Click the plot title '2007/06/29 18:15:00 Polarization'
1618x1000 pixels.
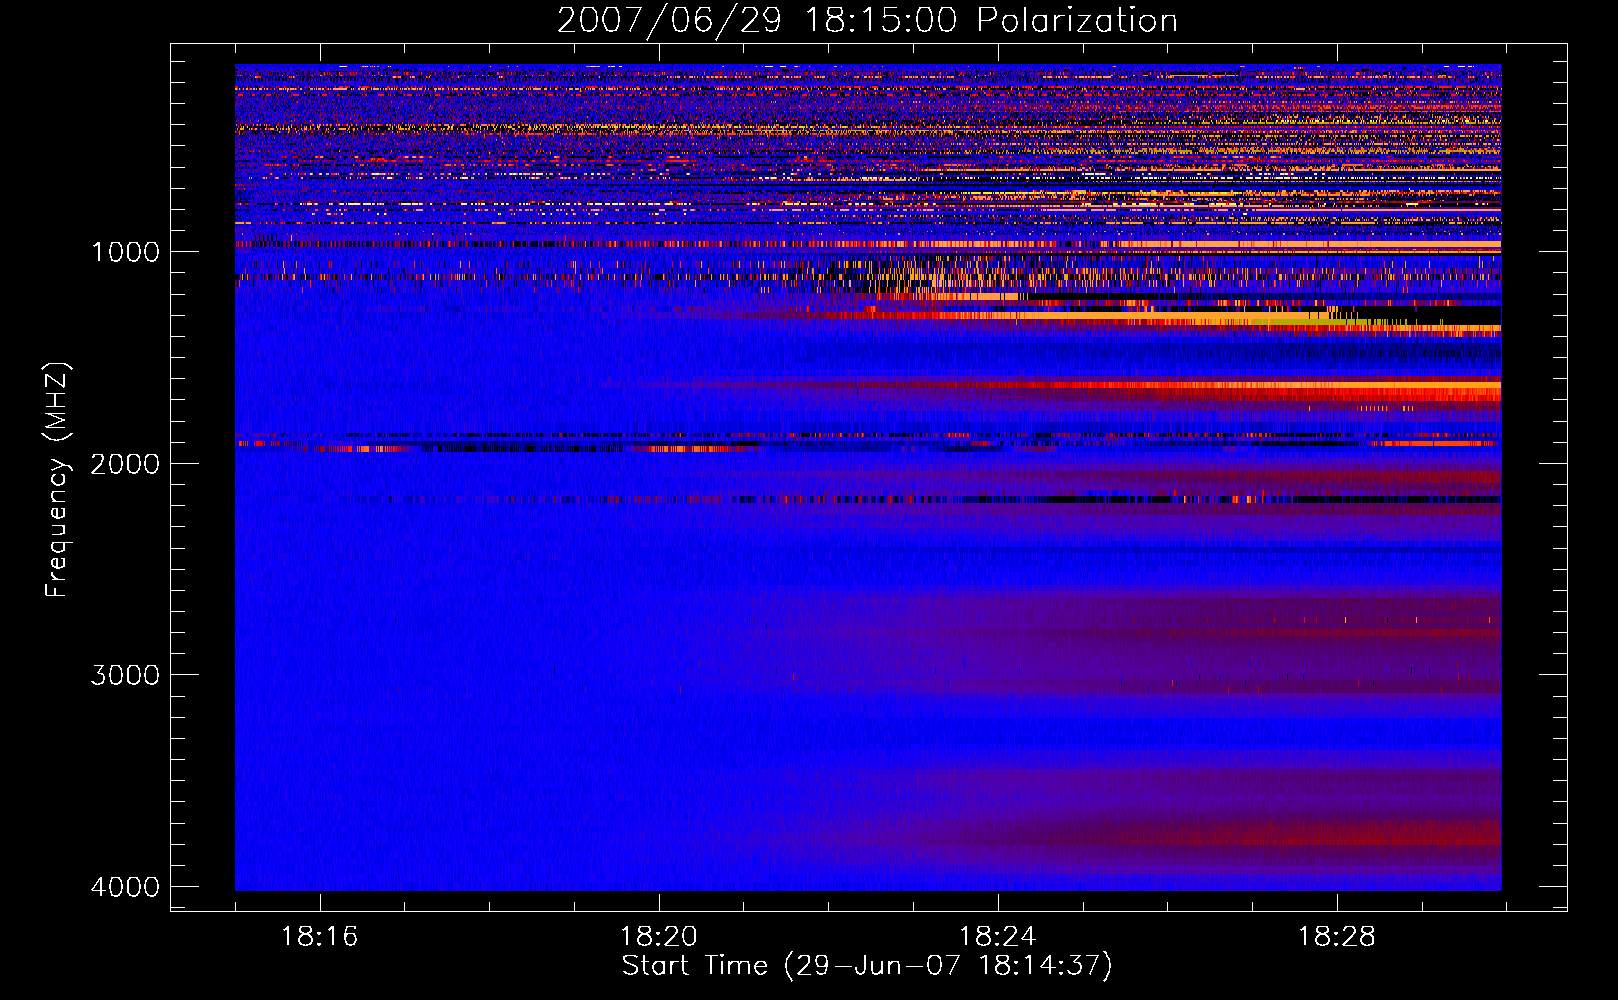[x=867, y=20]
